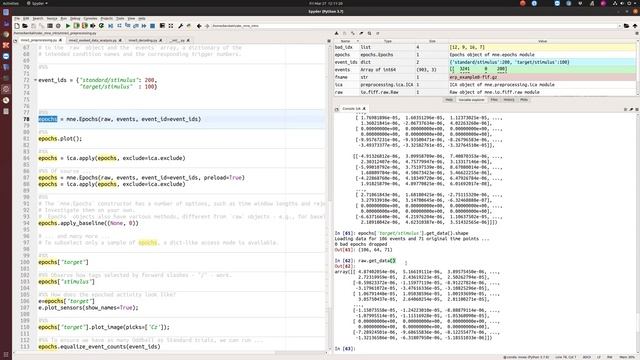
Task: Click the ica variable row
Action: (x=485, y=85)
